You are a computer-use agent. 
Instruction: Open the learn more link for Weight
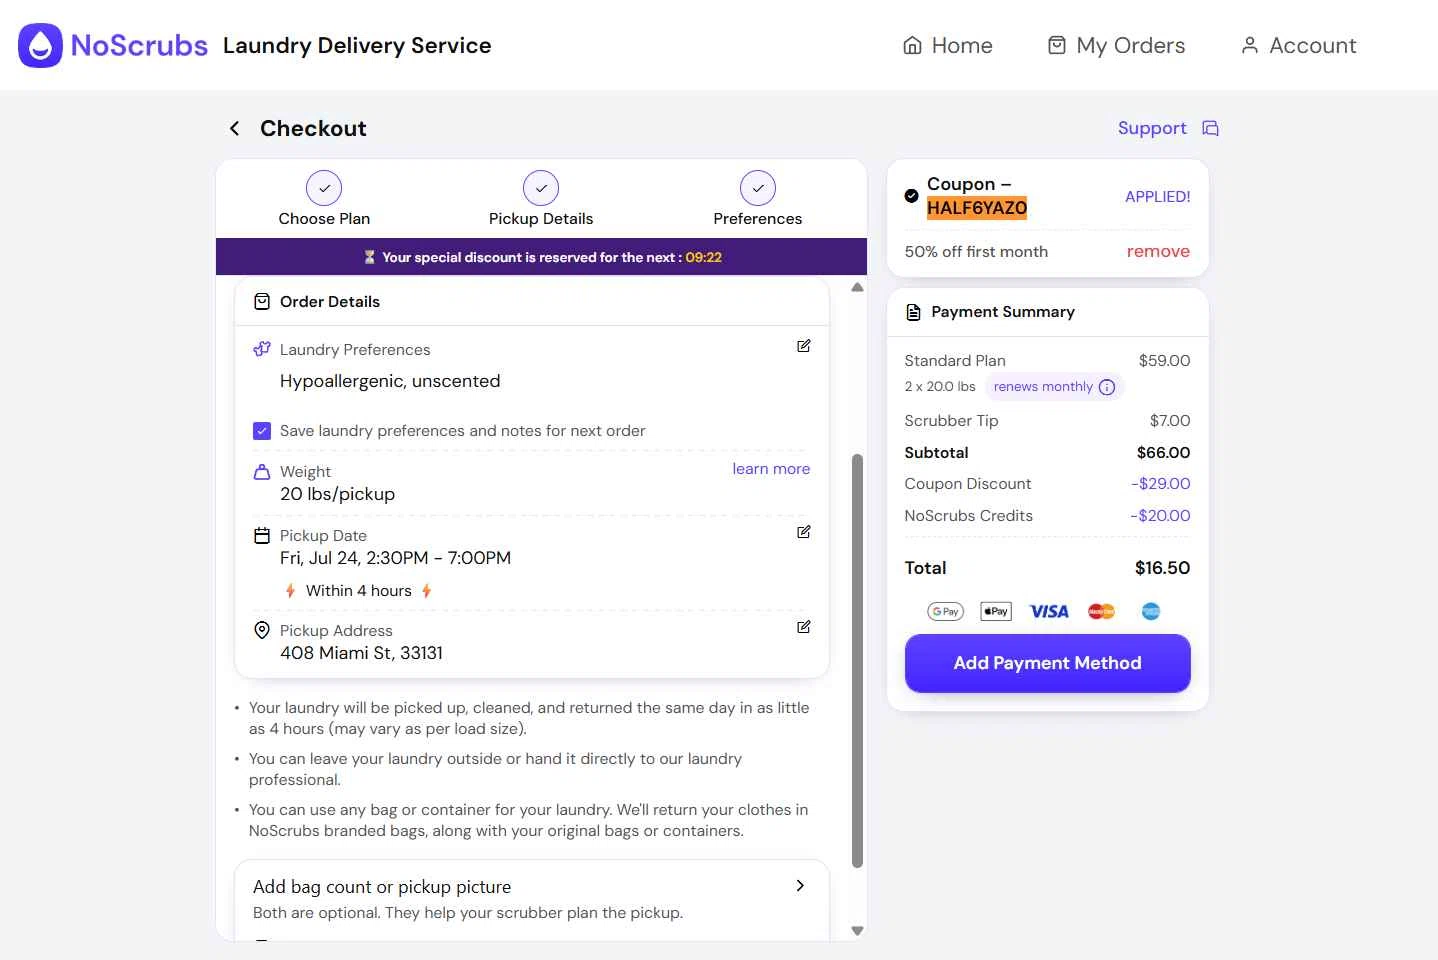click(771, 469)
